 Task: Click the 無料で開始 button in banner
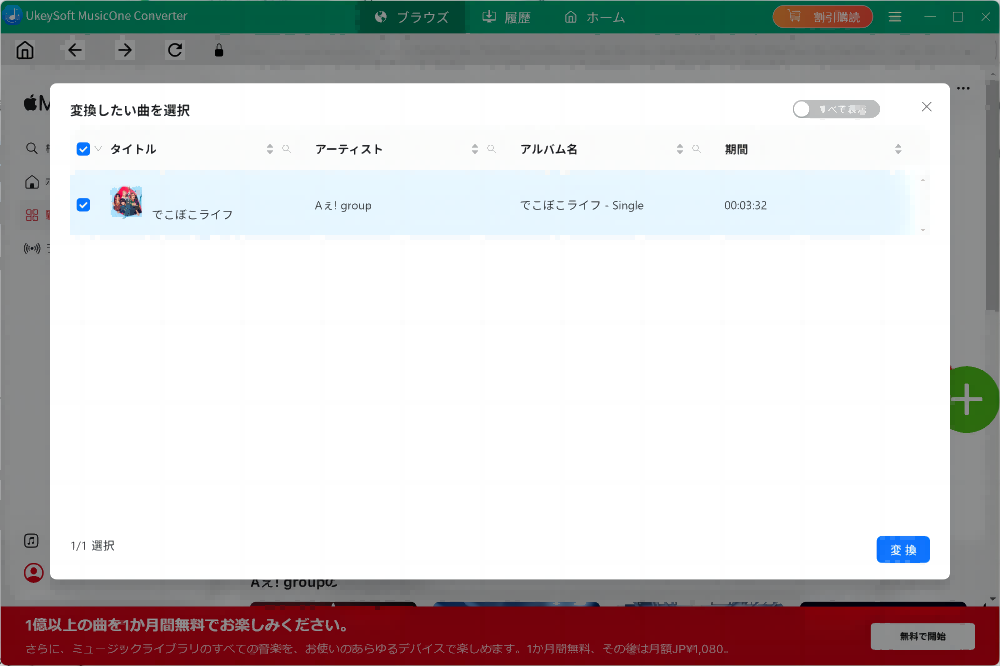[922, 636]
